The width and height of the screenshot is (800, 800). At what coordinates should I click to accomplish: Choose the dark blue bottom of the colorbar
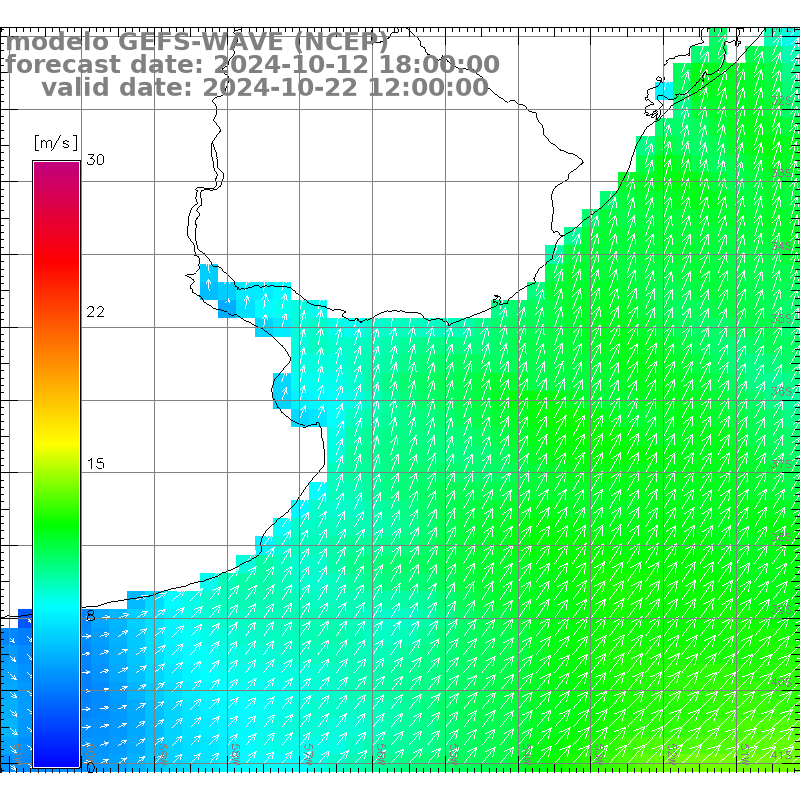click(x=56, y=750)
